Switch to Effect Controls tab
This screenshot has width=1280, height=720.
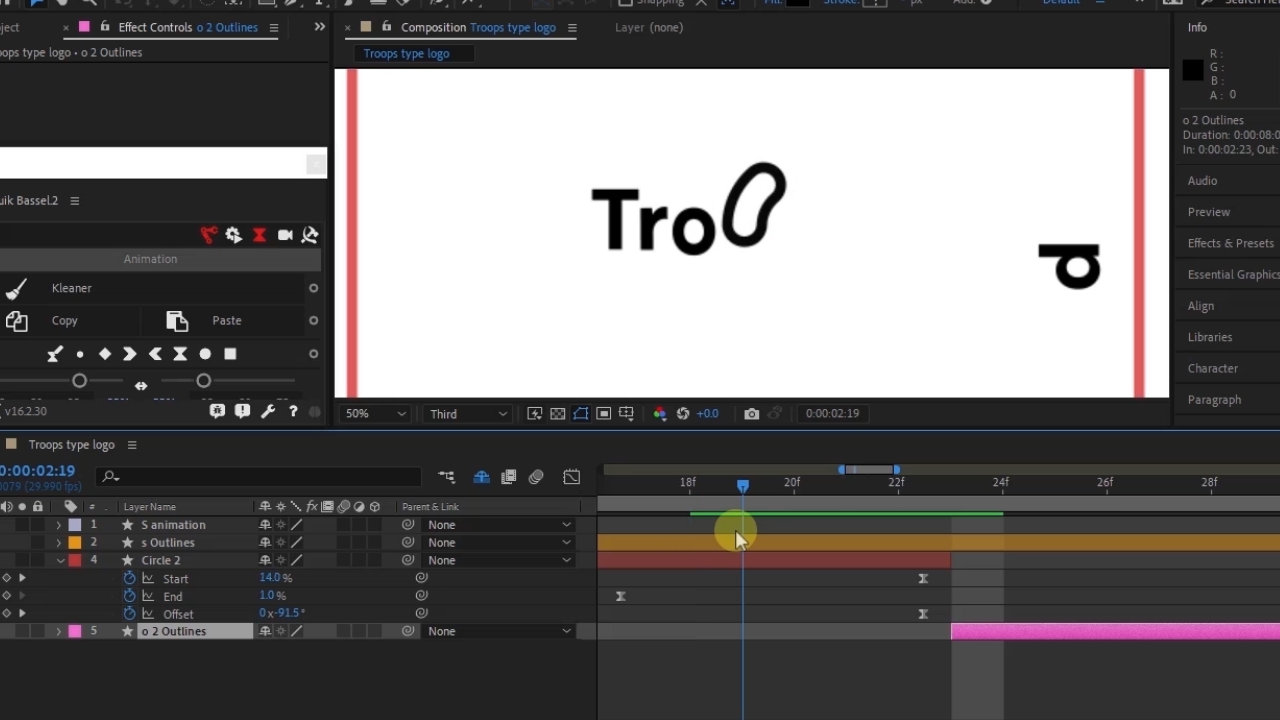tap(187, 28)
